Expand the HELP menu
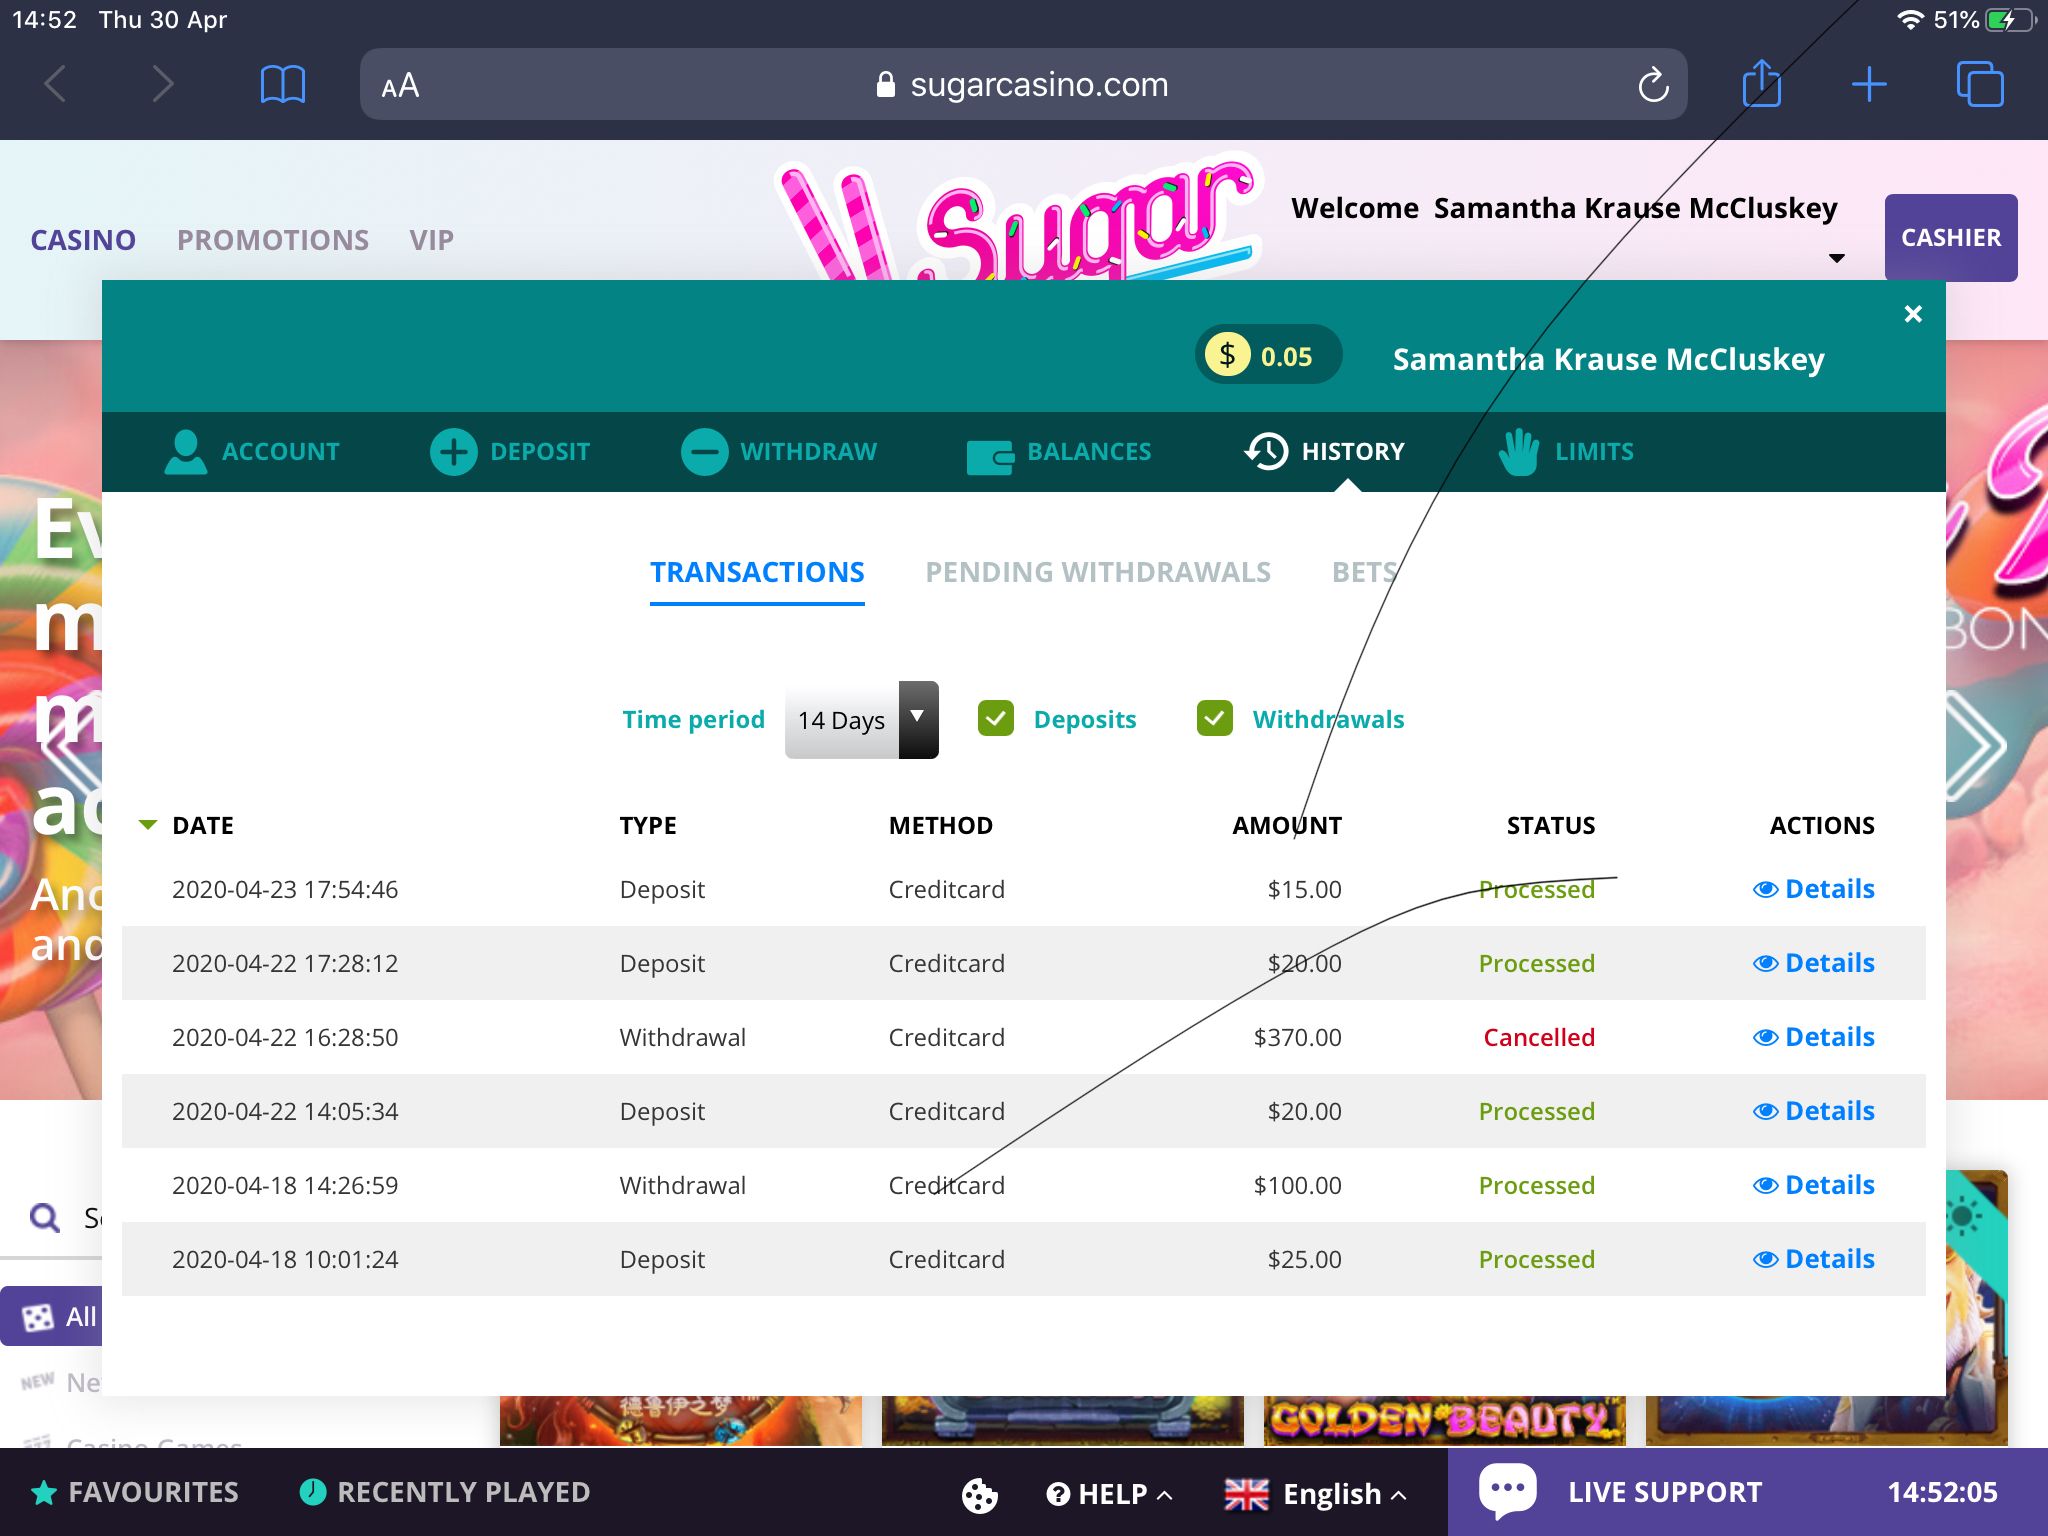 point(1109,1494)
